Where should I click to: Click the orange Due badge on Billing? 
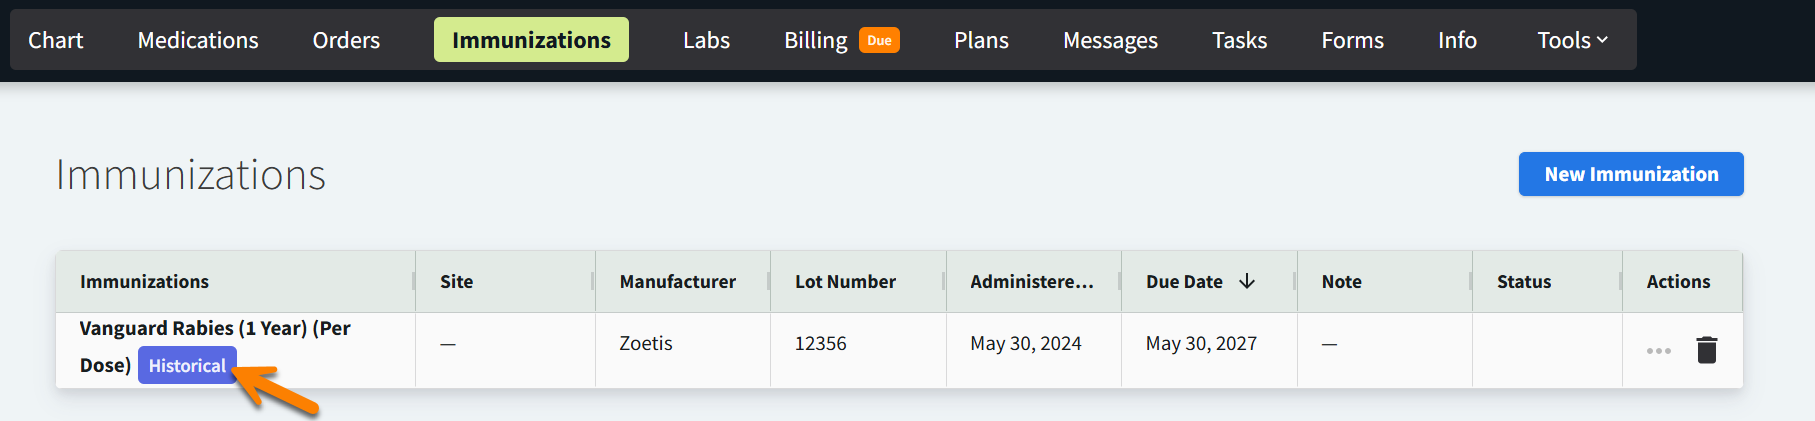tap(879, 41)
